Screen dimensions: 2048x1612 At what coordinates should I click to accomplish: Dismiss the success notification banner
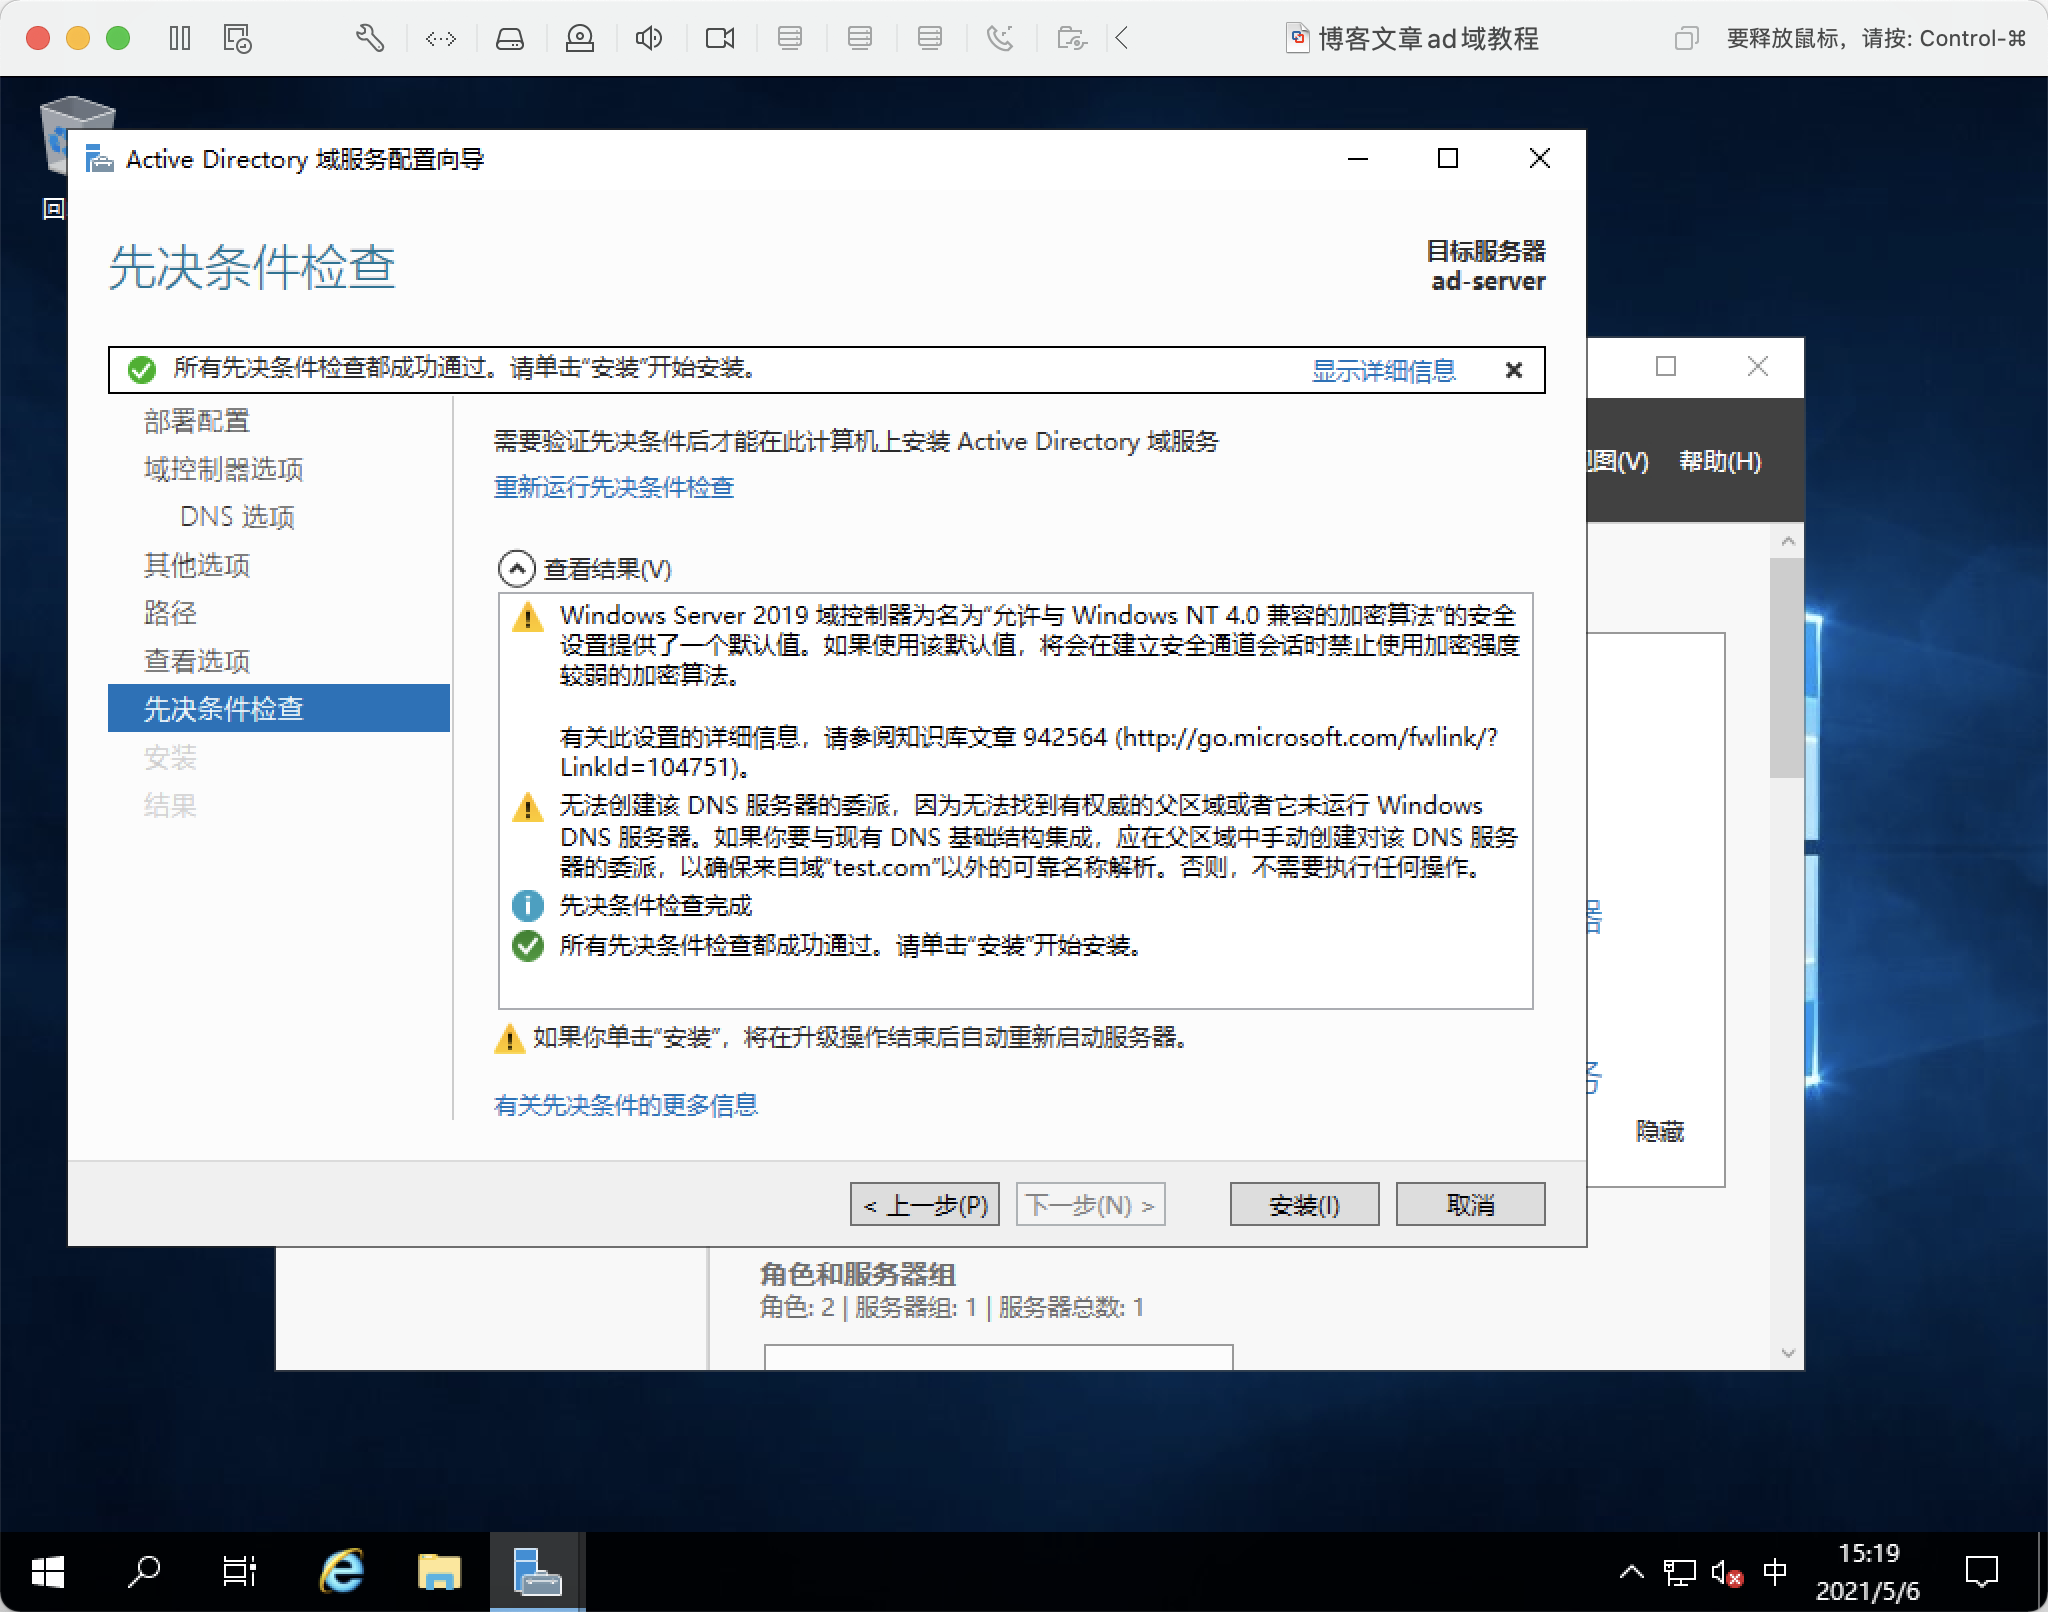click(1514, 371)
